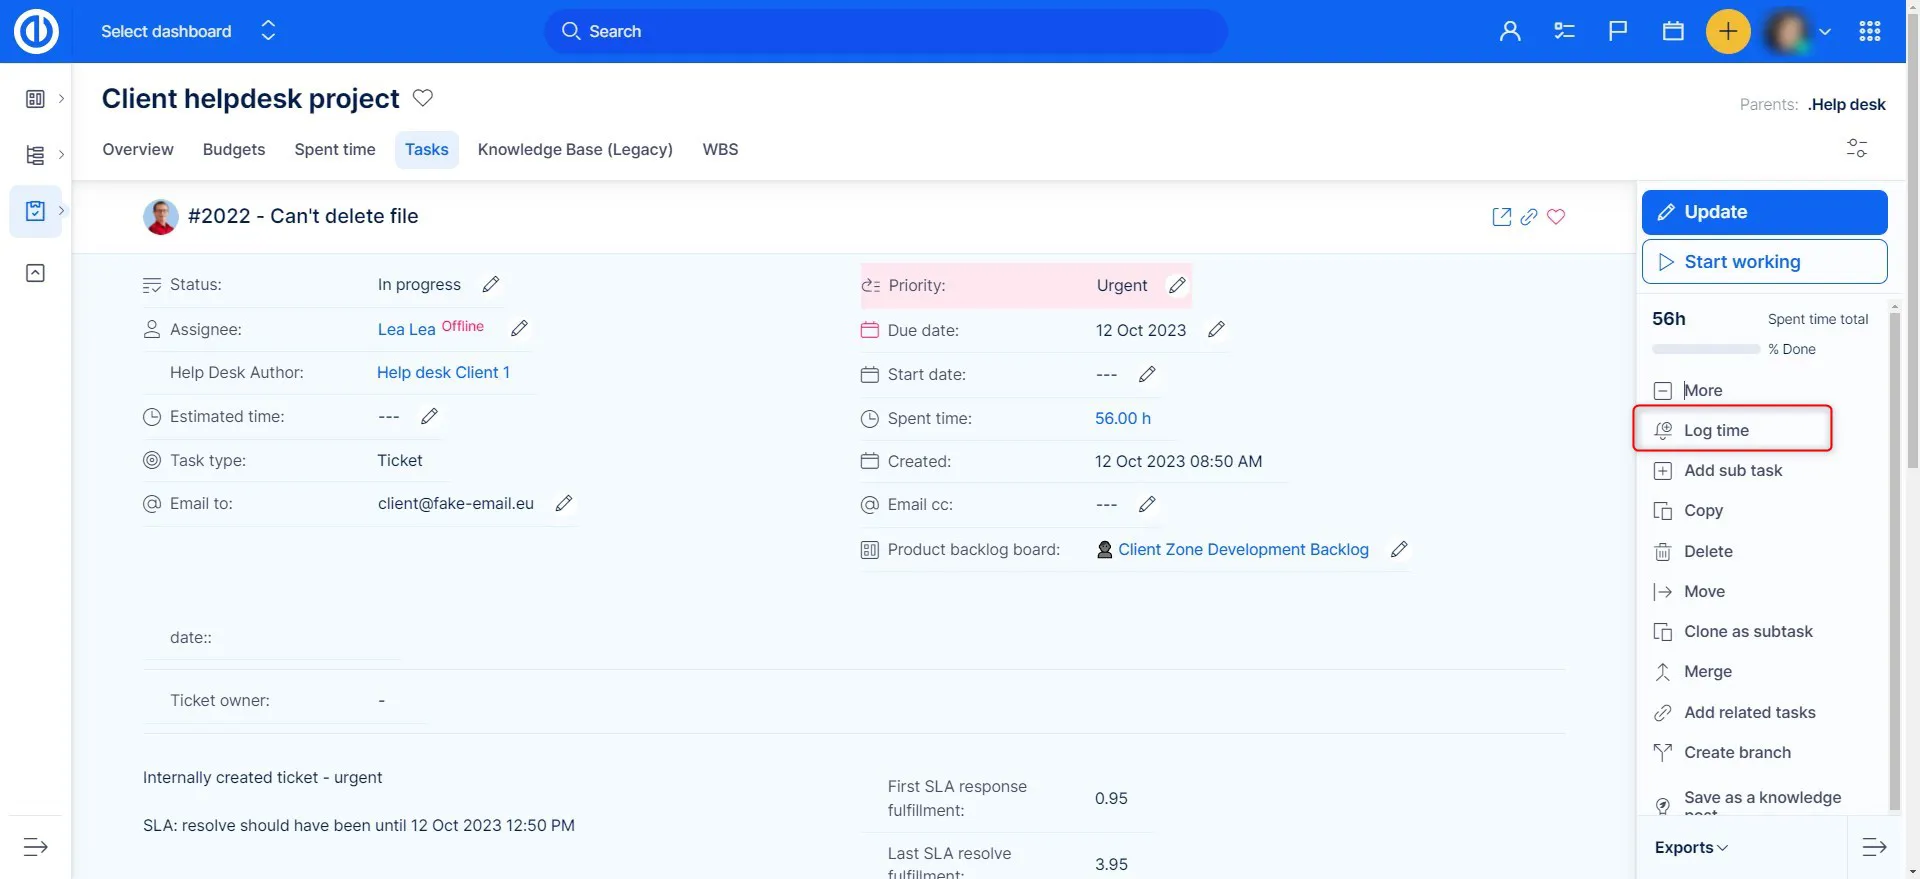The image size is (1920, 879).
Task: Open the Client Zone Development Backlog link
Action: tap(1243, 550)
